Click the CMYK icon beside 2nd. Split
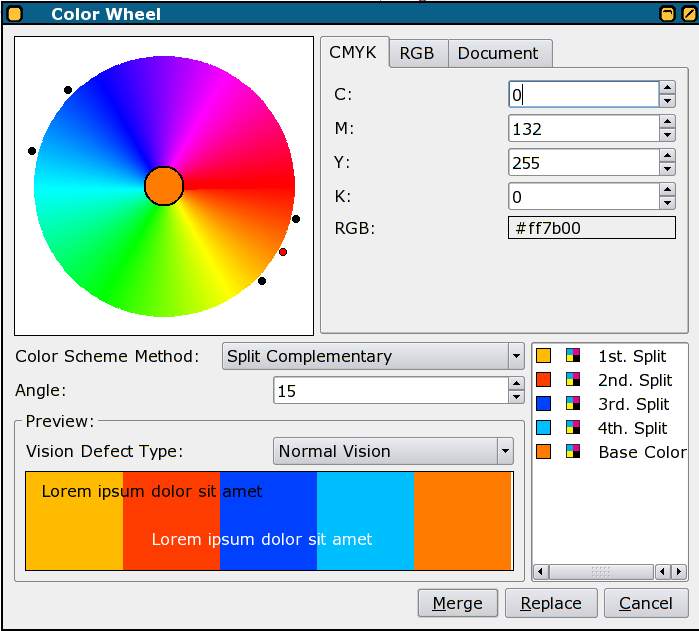699x631 pixels. (x=573, y=380)
